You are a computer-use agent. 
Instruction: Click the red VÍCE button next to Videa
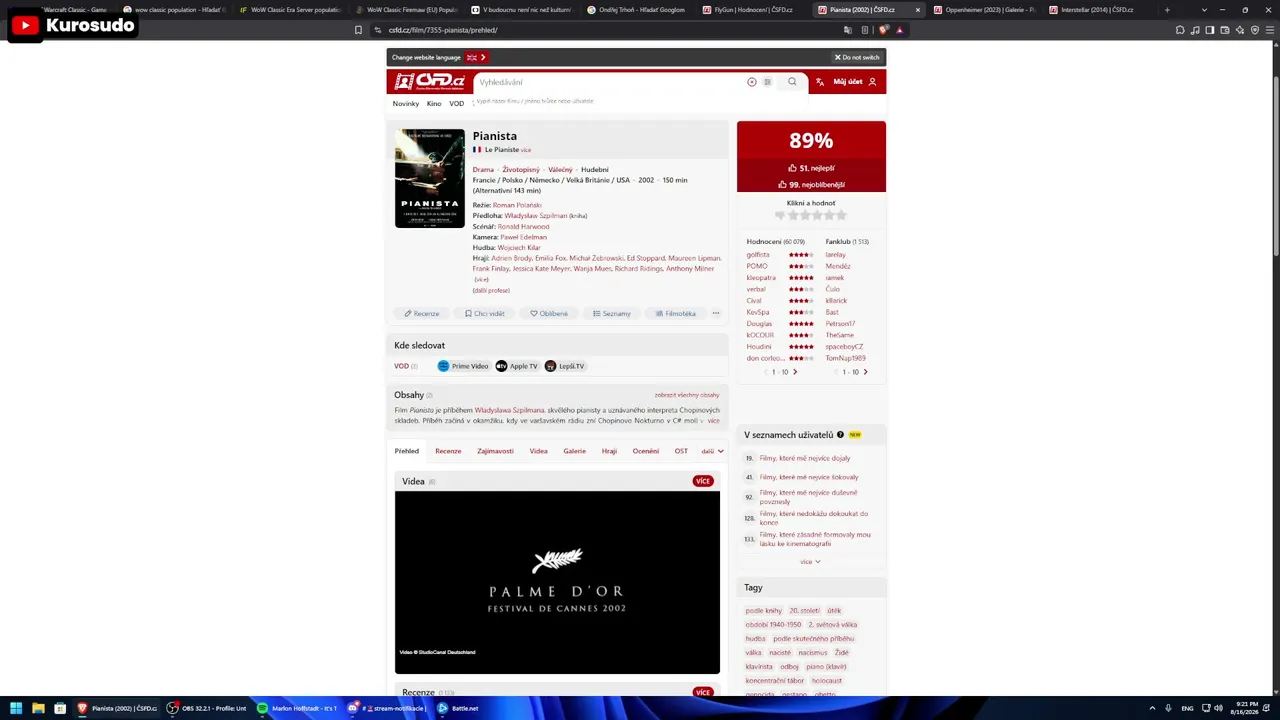tap(703, 481)
